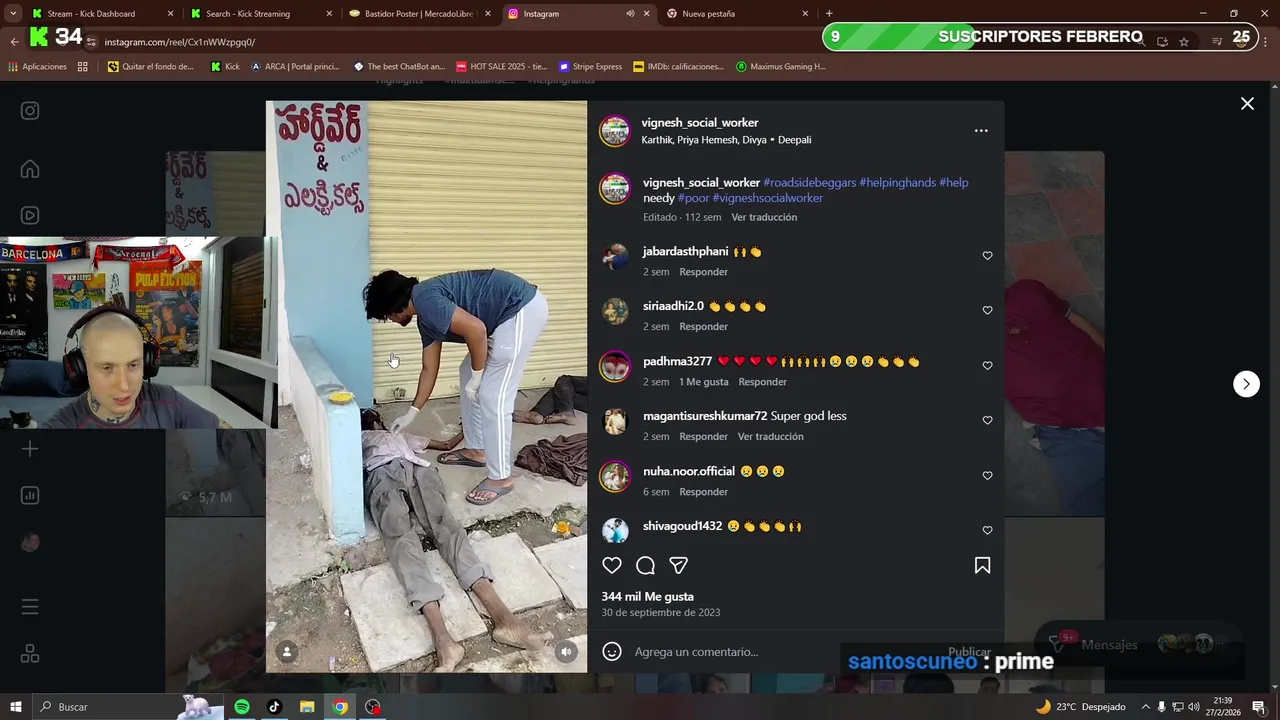Open Instagram home from the left sidebar
1280x720 pixels.
click(30, 169)
